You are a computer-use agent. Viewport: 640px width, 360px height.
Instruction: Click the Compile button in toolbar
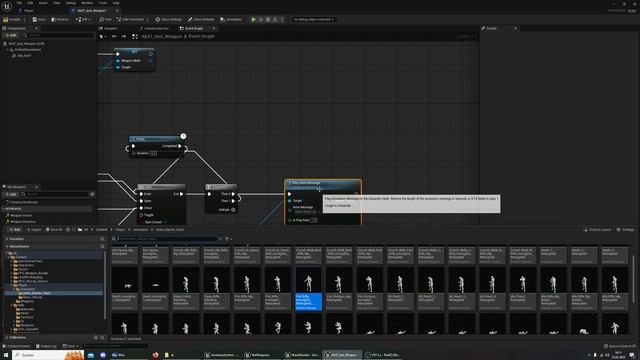(12, 19)
